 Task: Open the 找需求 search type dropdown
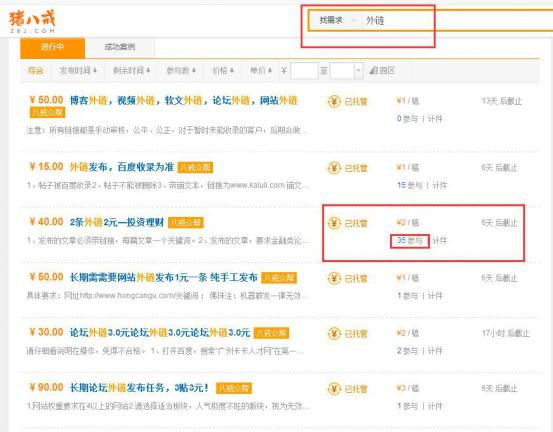(x=336, y=20)
